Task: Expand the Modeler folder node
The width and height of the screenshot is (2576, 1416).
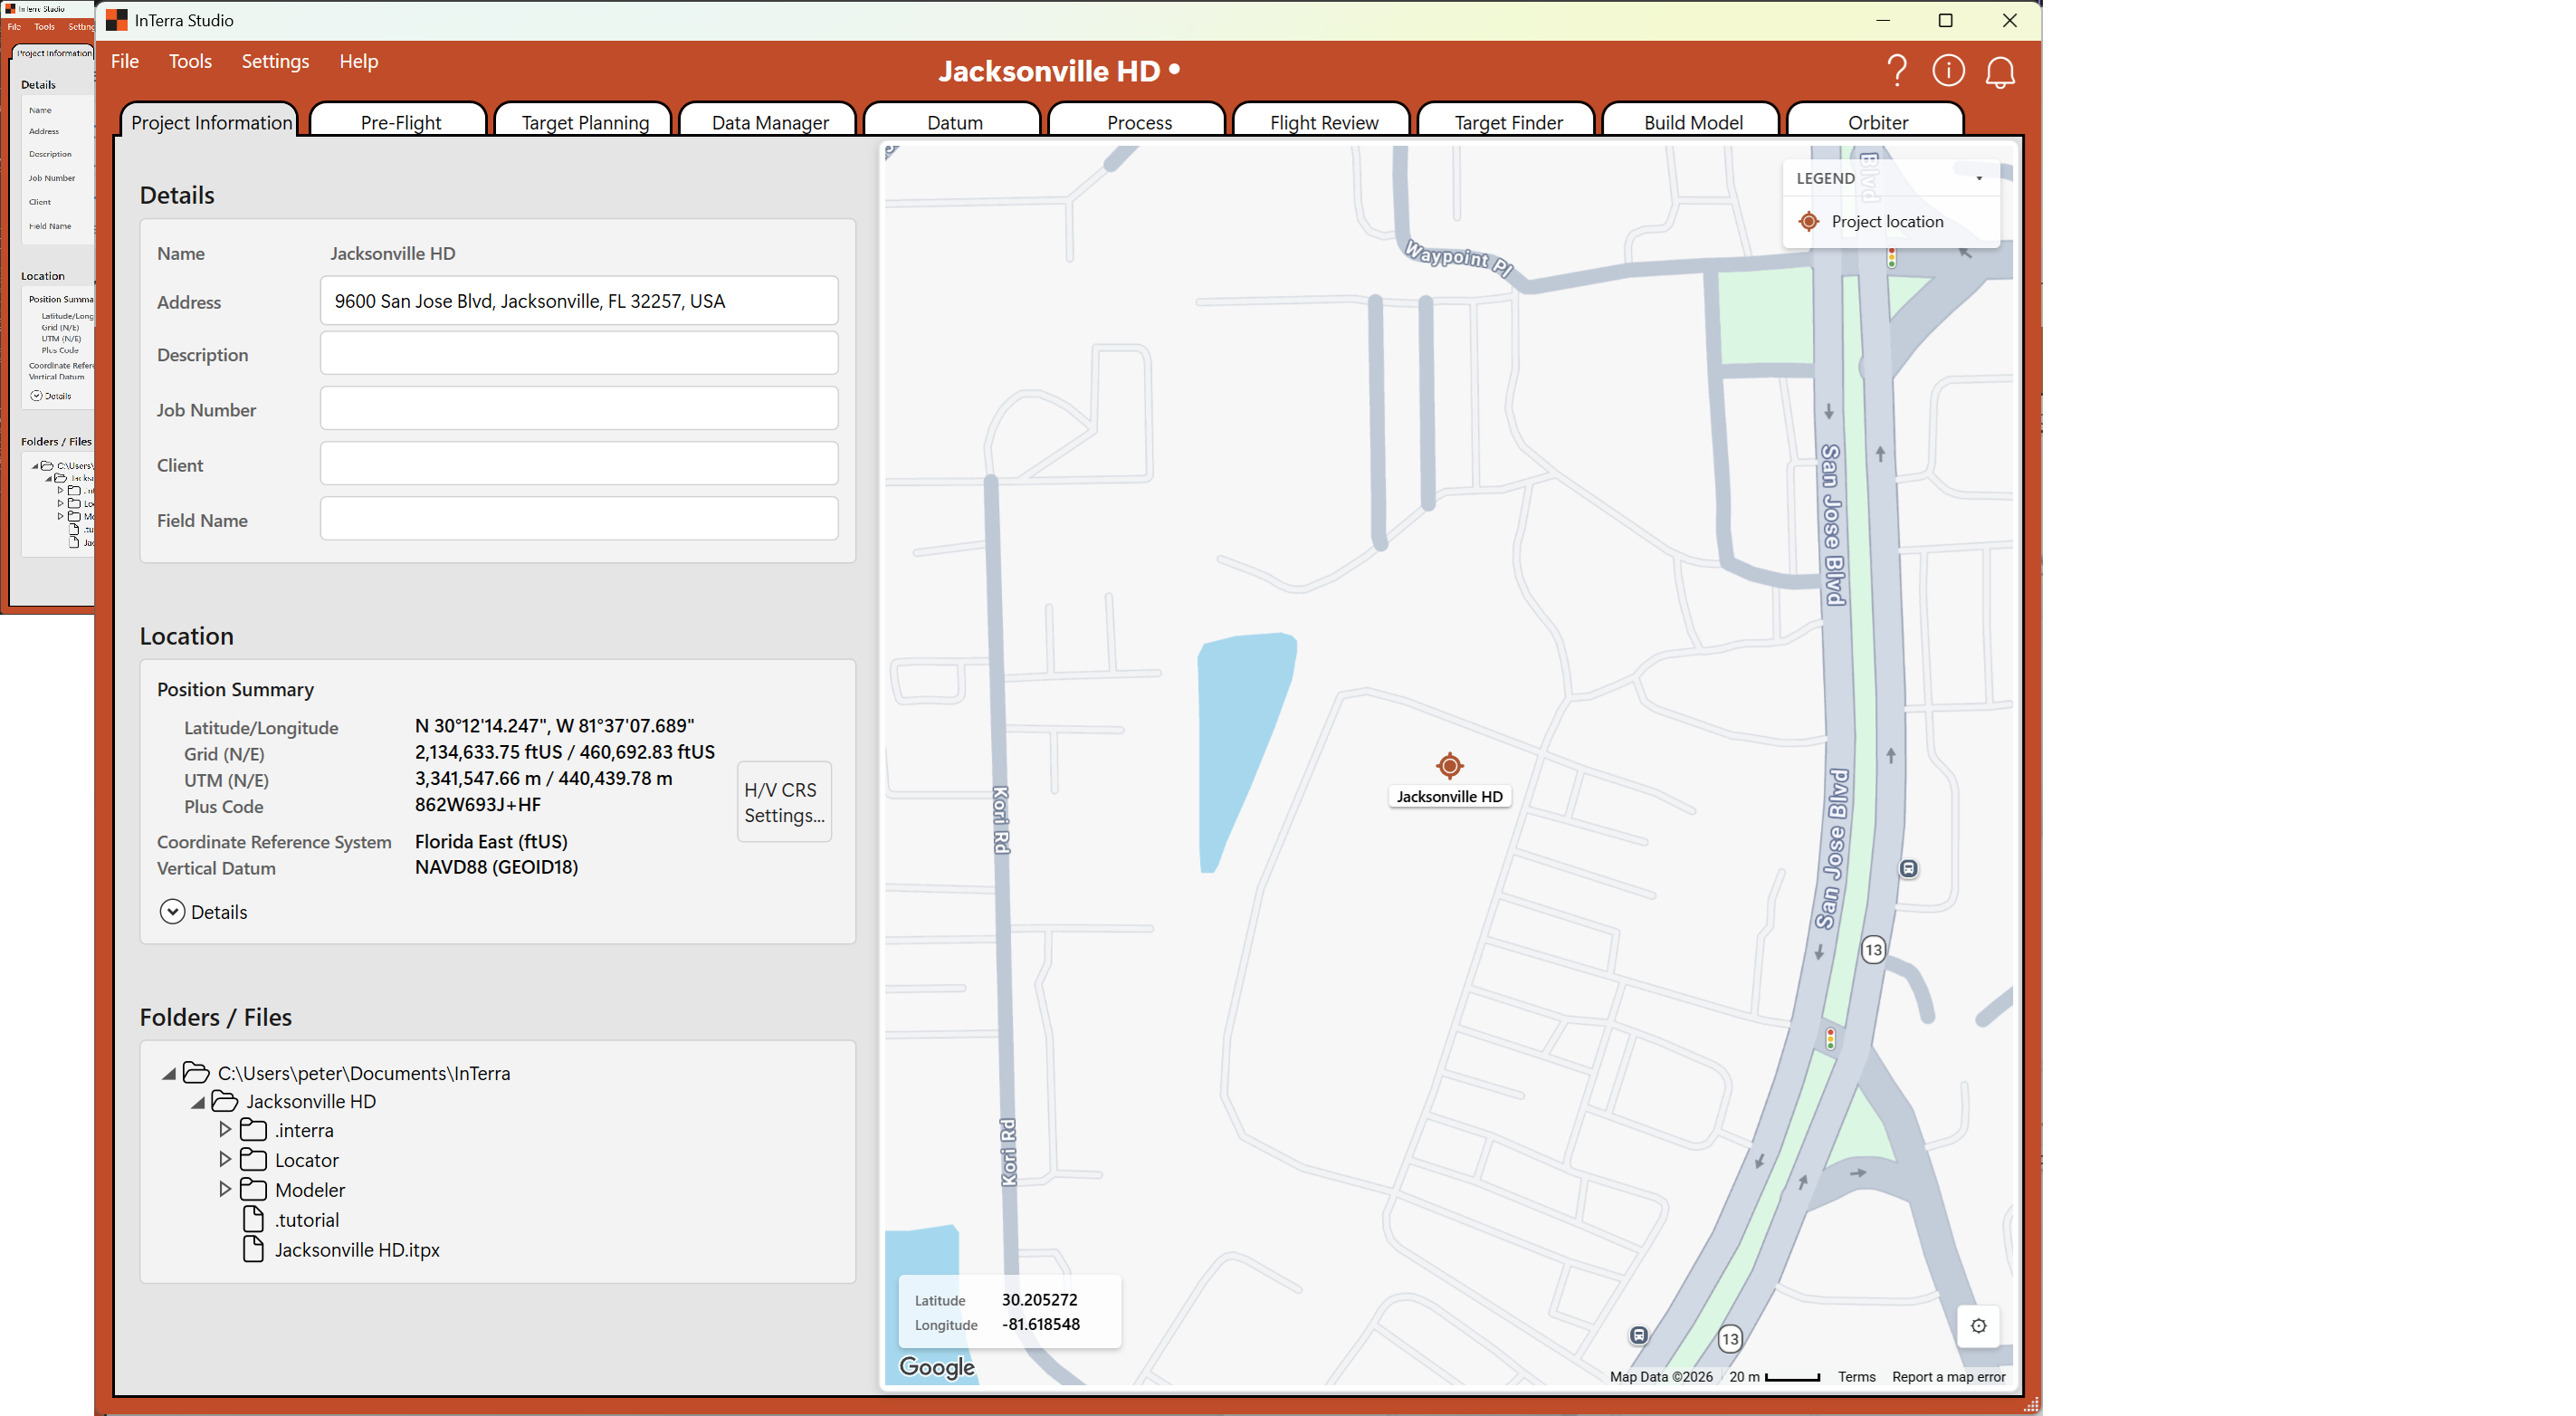Action: click(225, 1189)
